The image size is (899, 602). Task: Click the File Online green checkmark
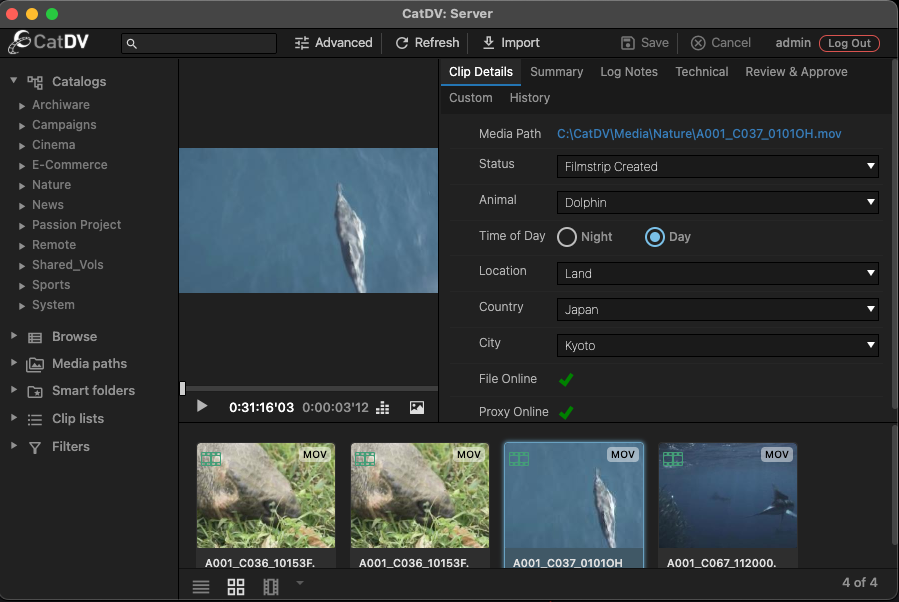tap(566, 380)
